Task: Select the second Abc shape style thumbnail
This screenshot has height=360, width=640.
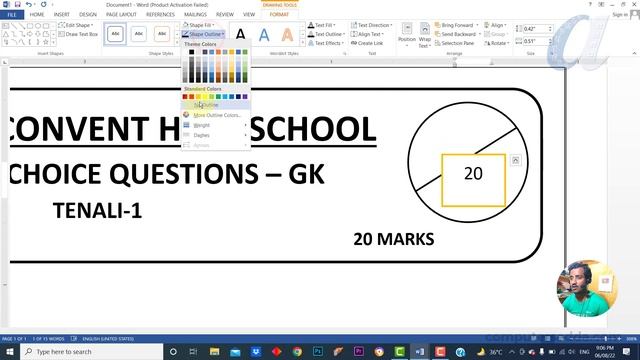Action: coord(139,34)
